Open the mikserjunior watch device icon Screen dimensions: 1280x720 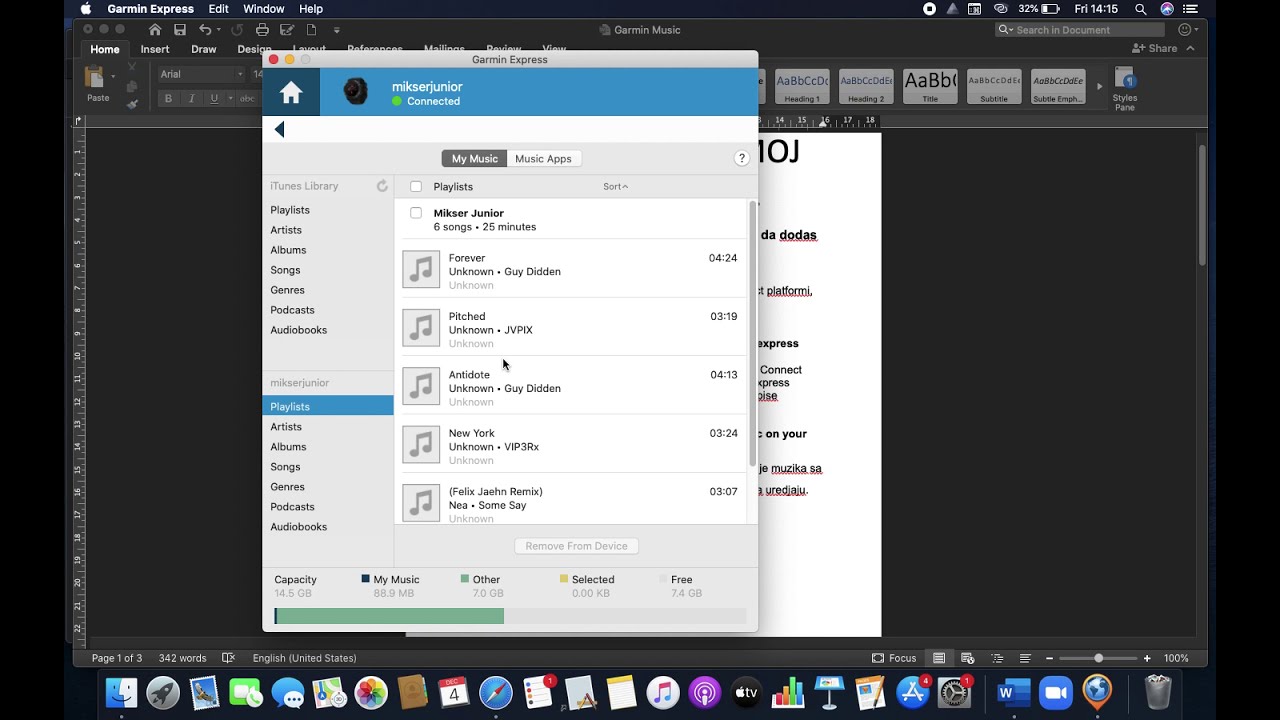point(355,92)
